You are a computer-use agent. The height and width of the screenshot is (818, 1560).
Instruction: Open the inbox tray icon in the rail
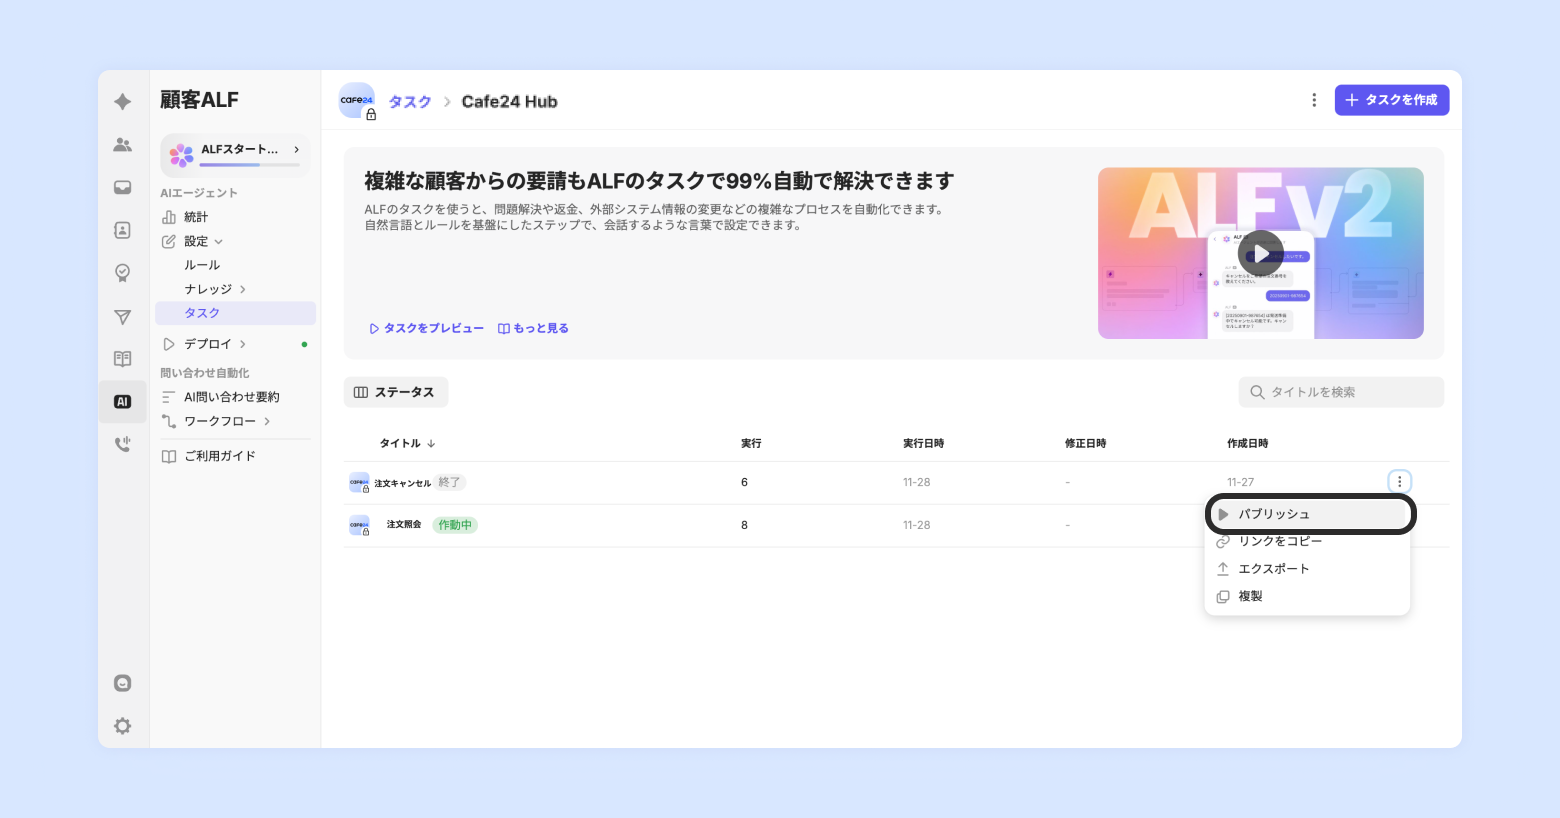122,188
